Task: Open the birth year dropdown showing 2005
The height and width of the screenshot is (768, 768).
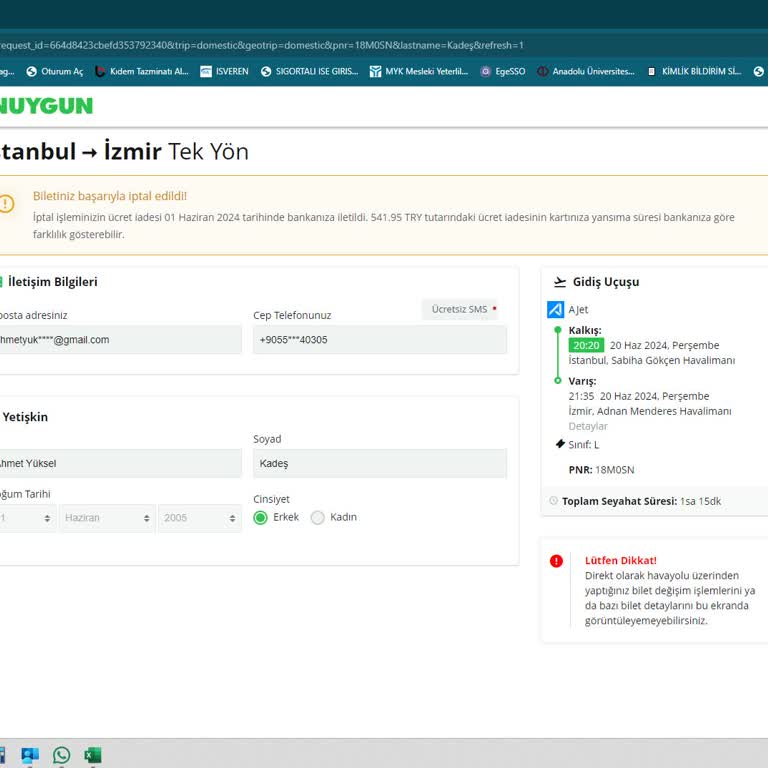Action: pyautogui.click(x=200, y=518)
